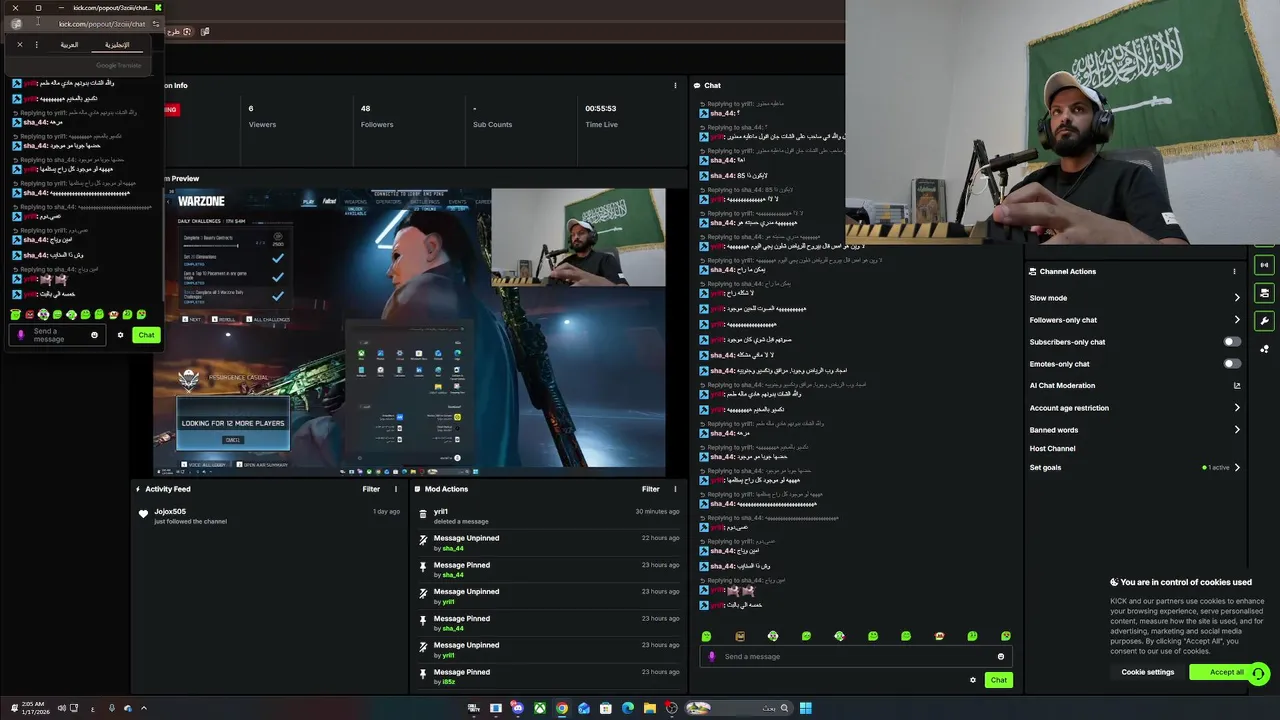The image size is (1280, 720).
Task: Click the Windows taskbar search box
Action: point(737,708)
